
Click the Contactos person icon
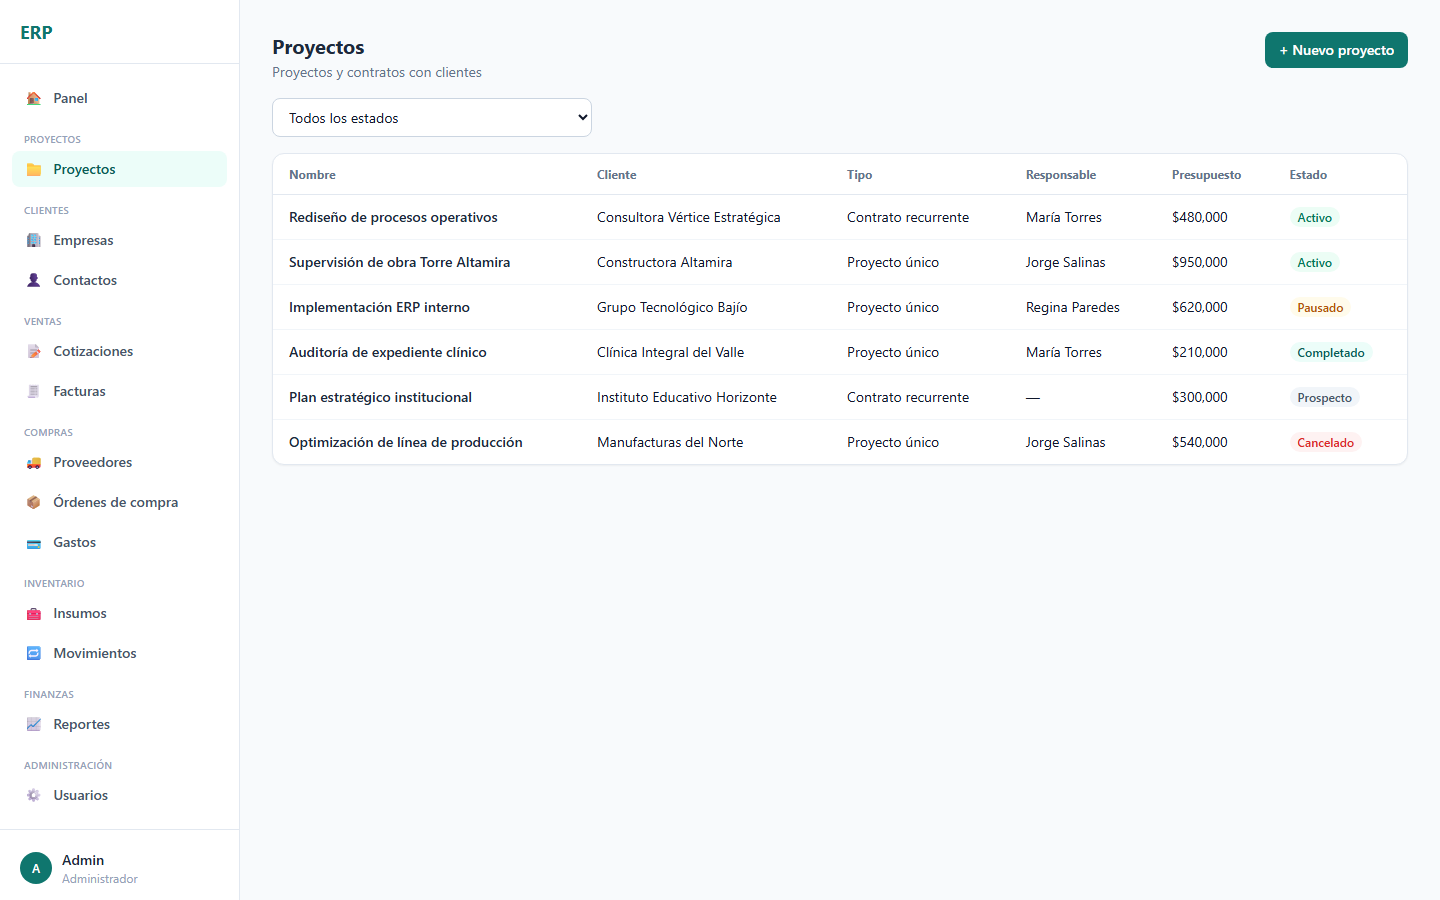pyautogui.click(x=34, y=280)
